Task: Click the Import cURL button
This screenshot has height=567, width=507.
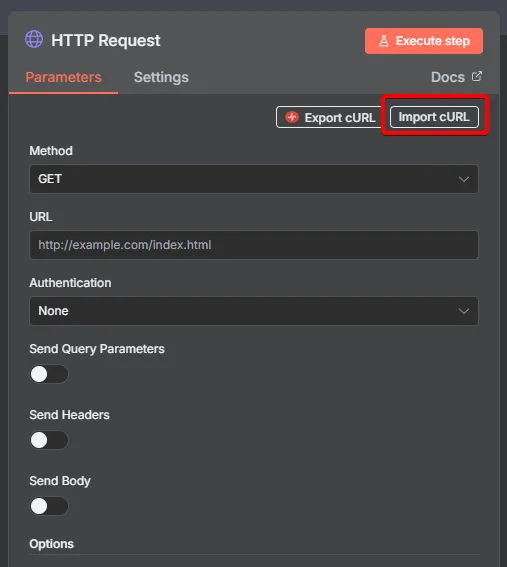Action: (434, 117)
